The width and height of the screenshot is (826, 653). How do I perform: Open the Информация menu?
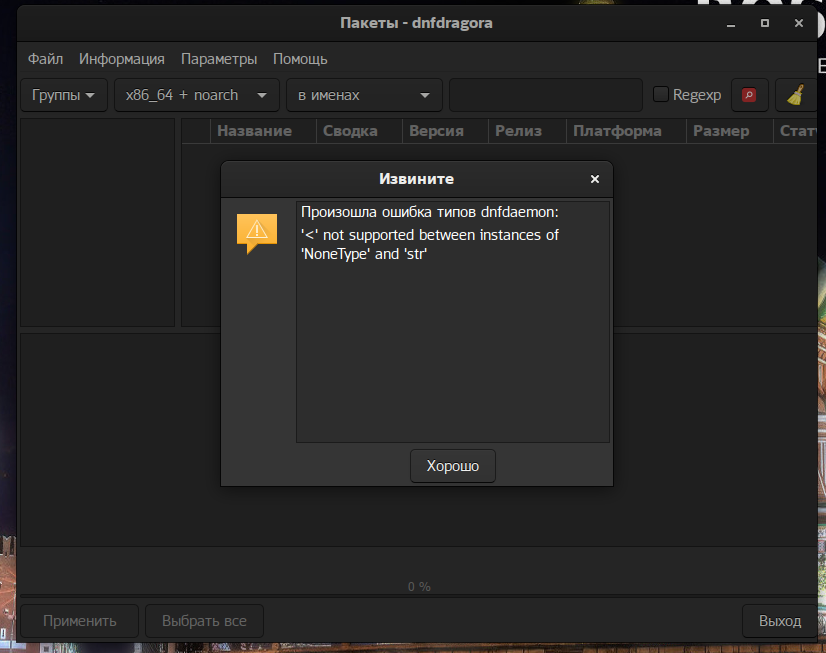coord(122,59)
